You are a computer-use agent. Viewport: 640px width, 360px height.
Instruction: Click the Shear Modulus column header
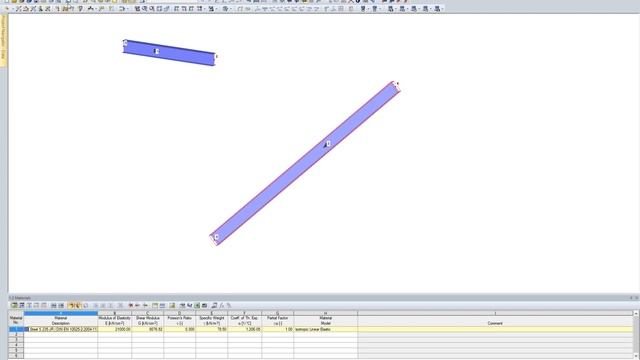148,320
